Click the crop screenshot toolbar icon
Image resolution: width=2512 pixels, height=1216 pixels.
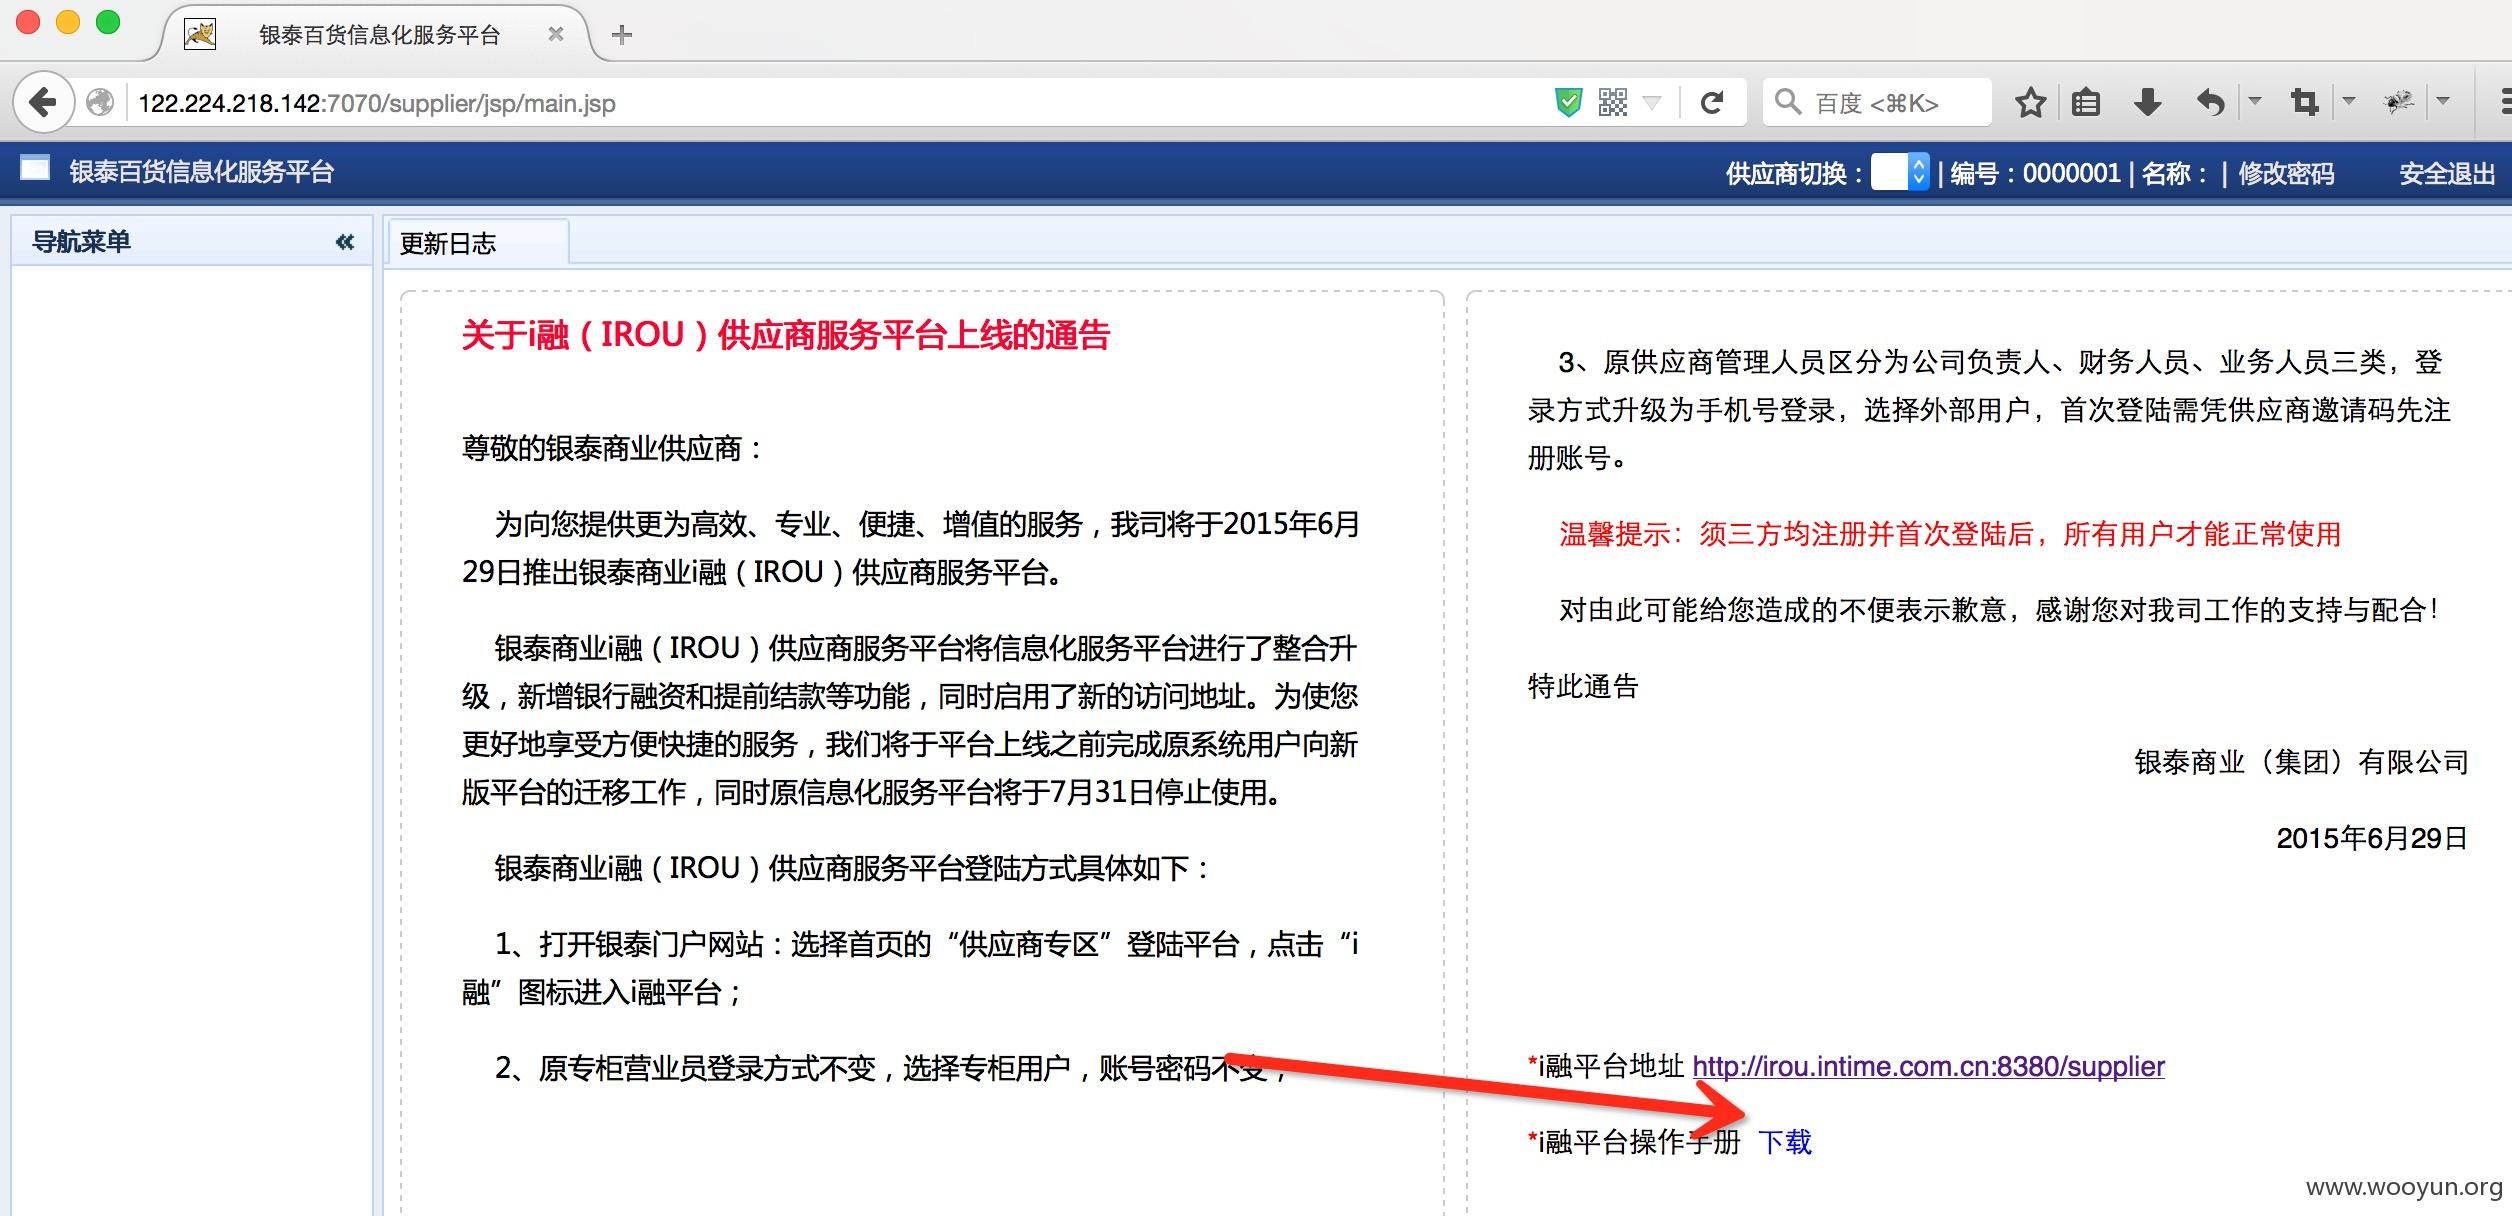2305,102
